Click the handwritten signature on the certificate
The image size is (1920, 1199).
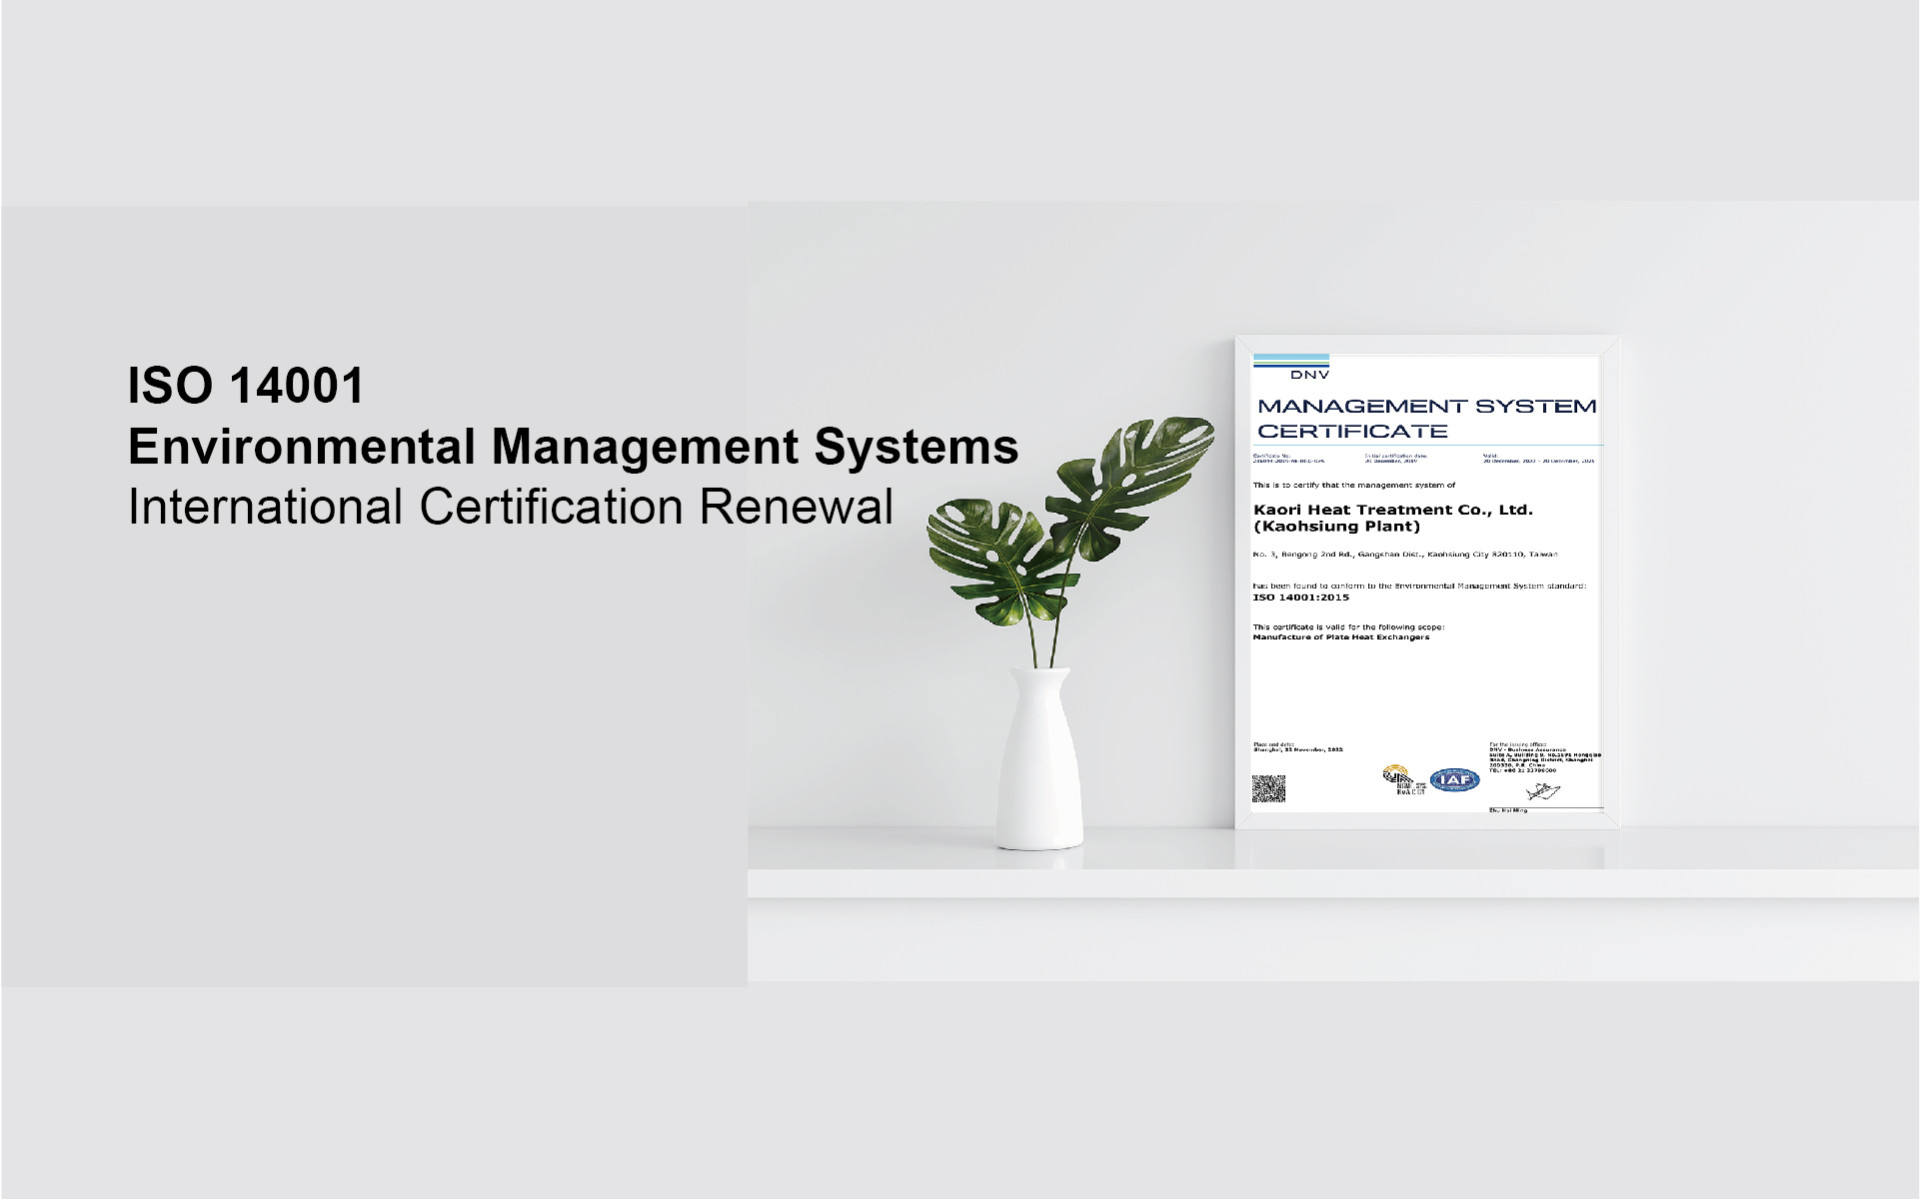click(x=1543, y=793)
